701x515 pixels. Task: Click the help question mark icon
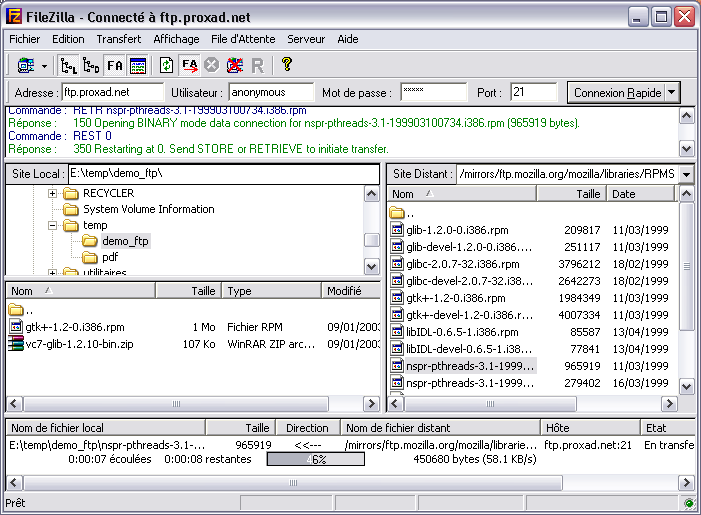287,65
